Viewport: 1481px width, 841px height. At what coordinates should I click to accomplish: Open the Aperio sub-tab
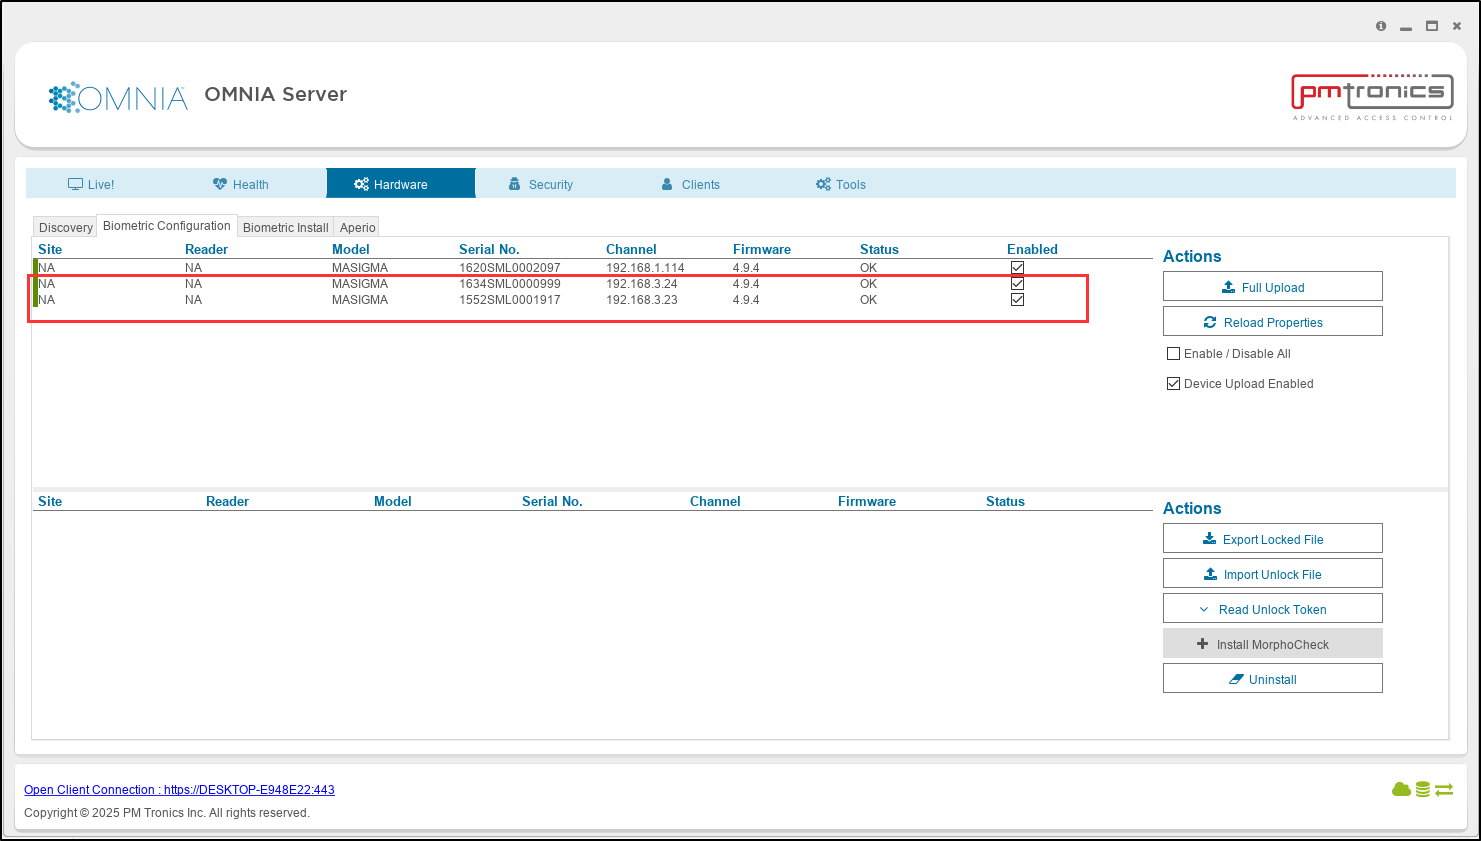coord(357,227)
